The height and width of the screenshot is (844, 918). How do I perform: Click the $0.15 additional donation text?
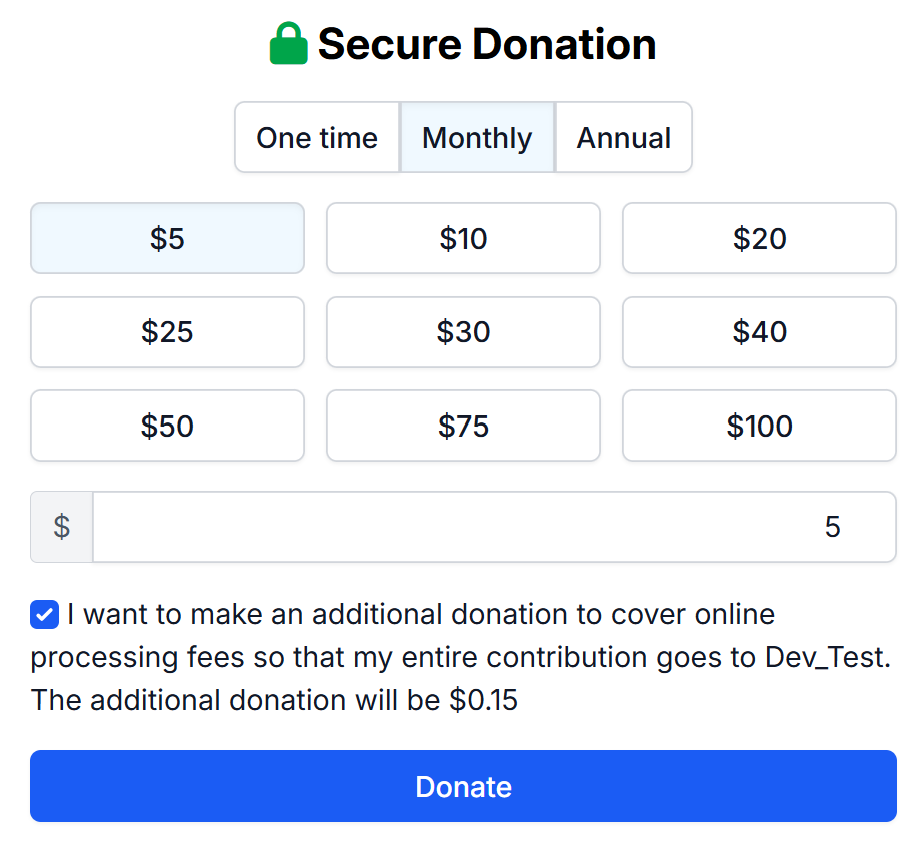484,700
